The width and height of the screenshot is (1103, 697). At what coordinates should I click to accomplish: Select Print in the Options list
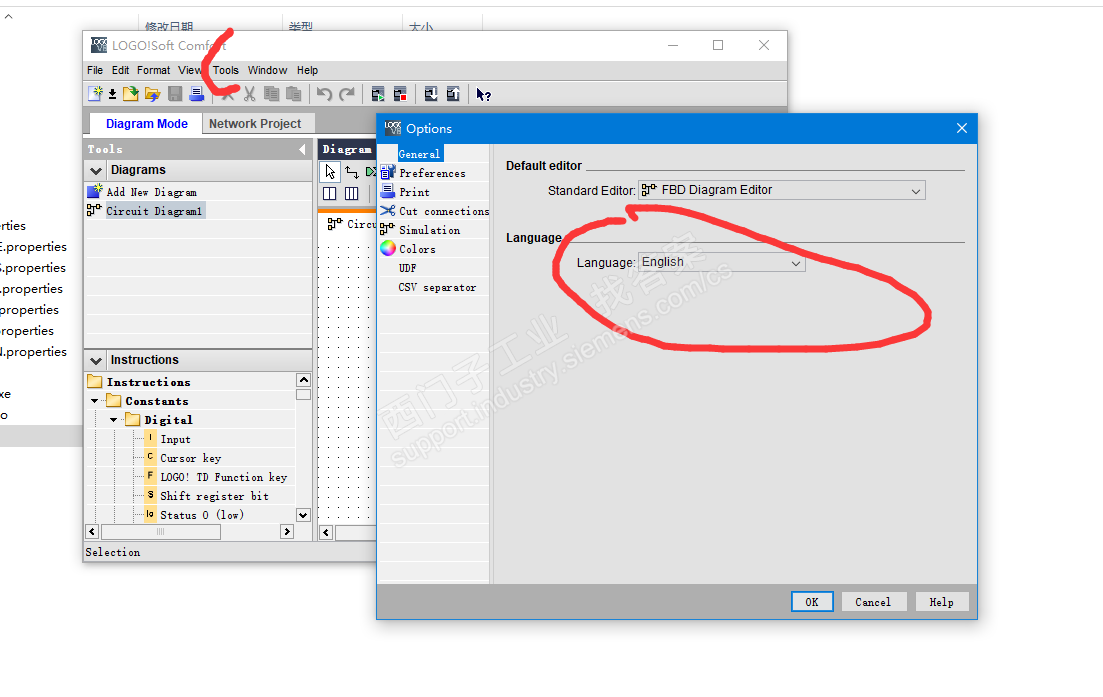(414, 192)
